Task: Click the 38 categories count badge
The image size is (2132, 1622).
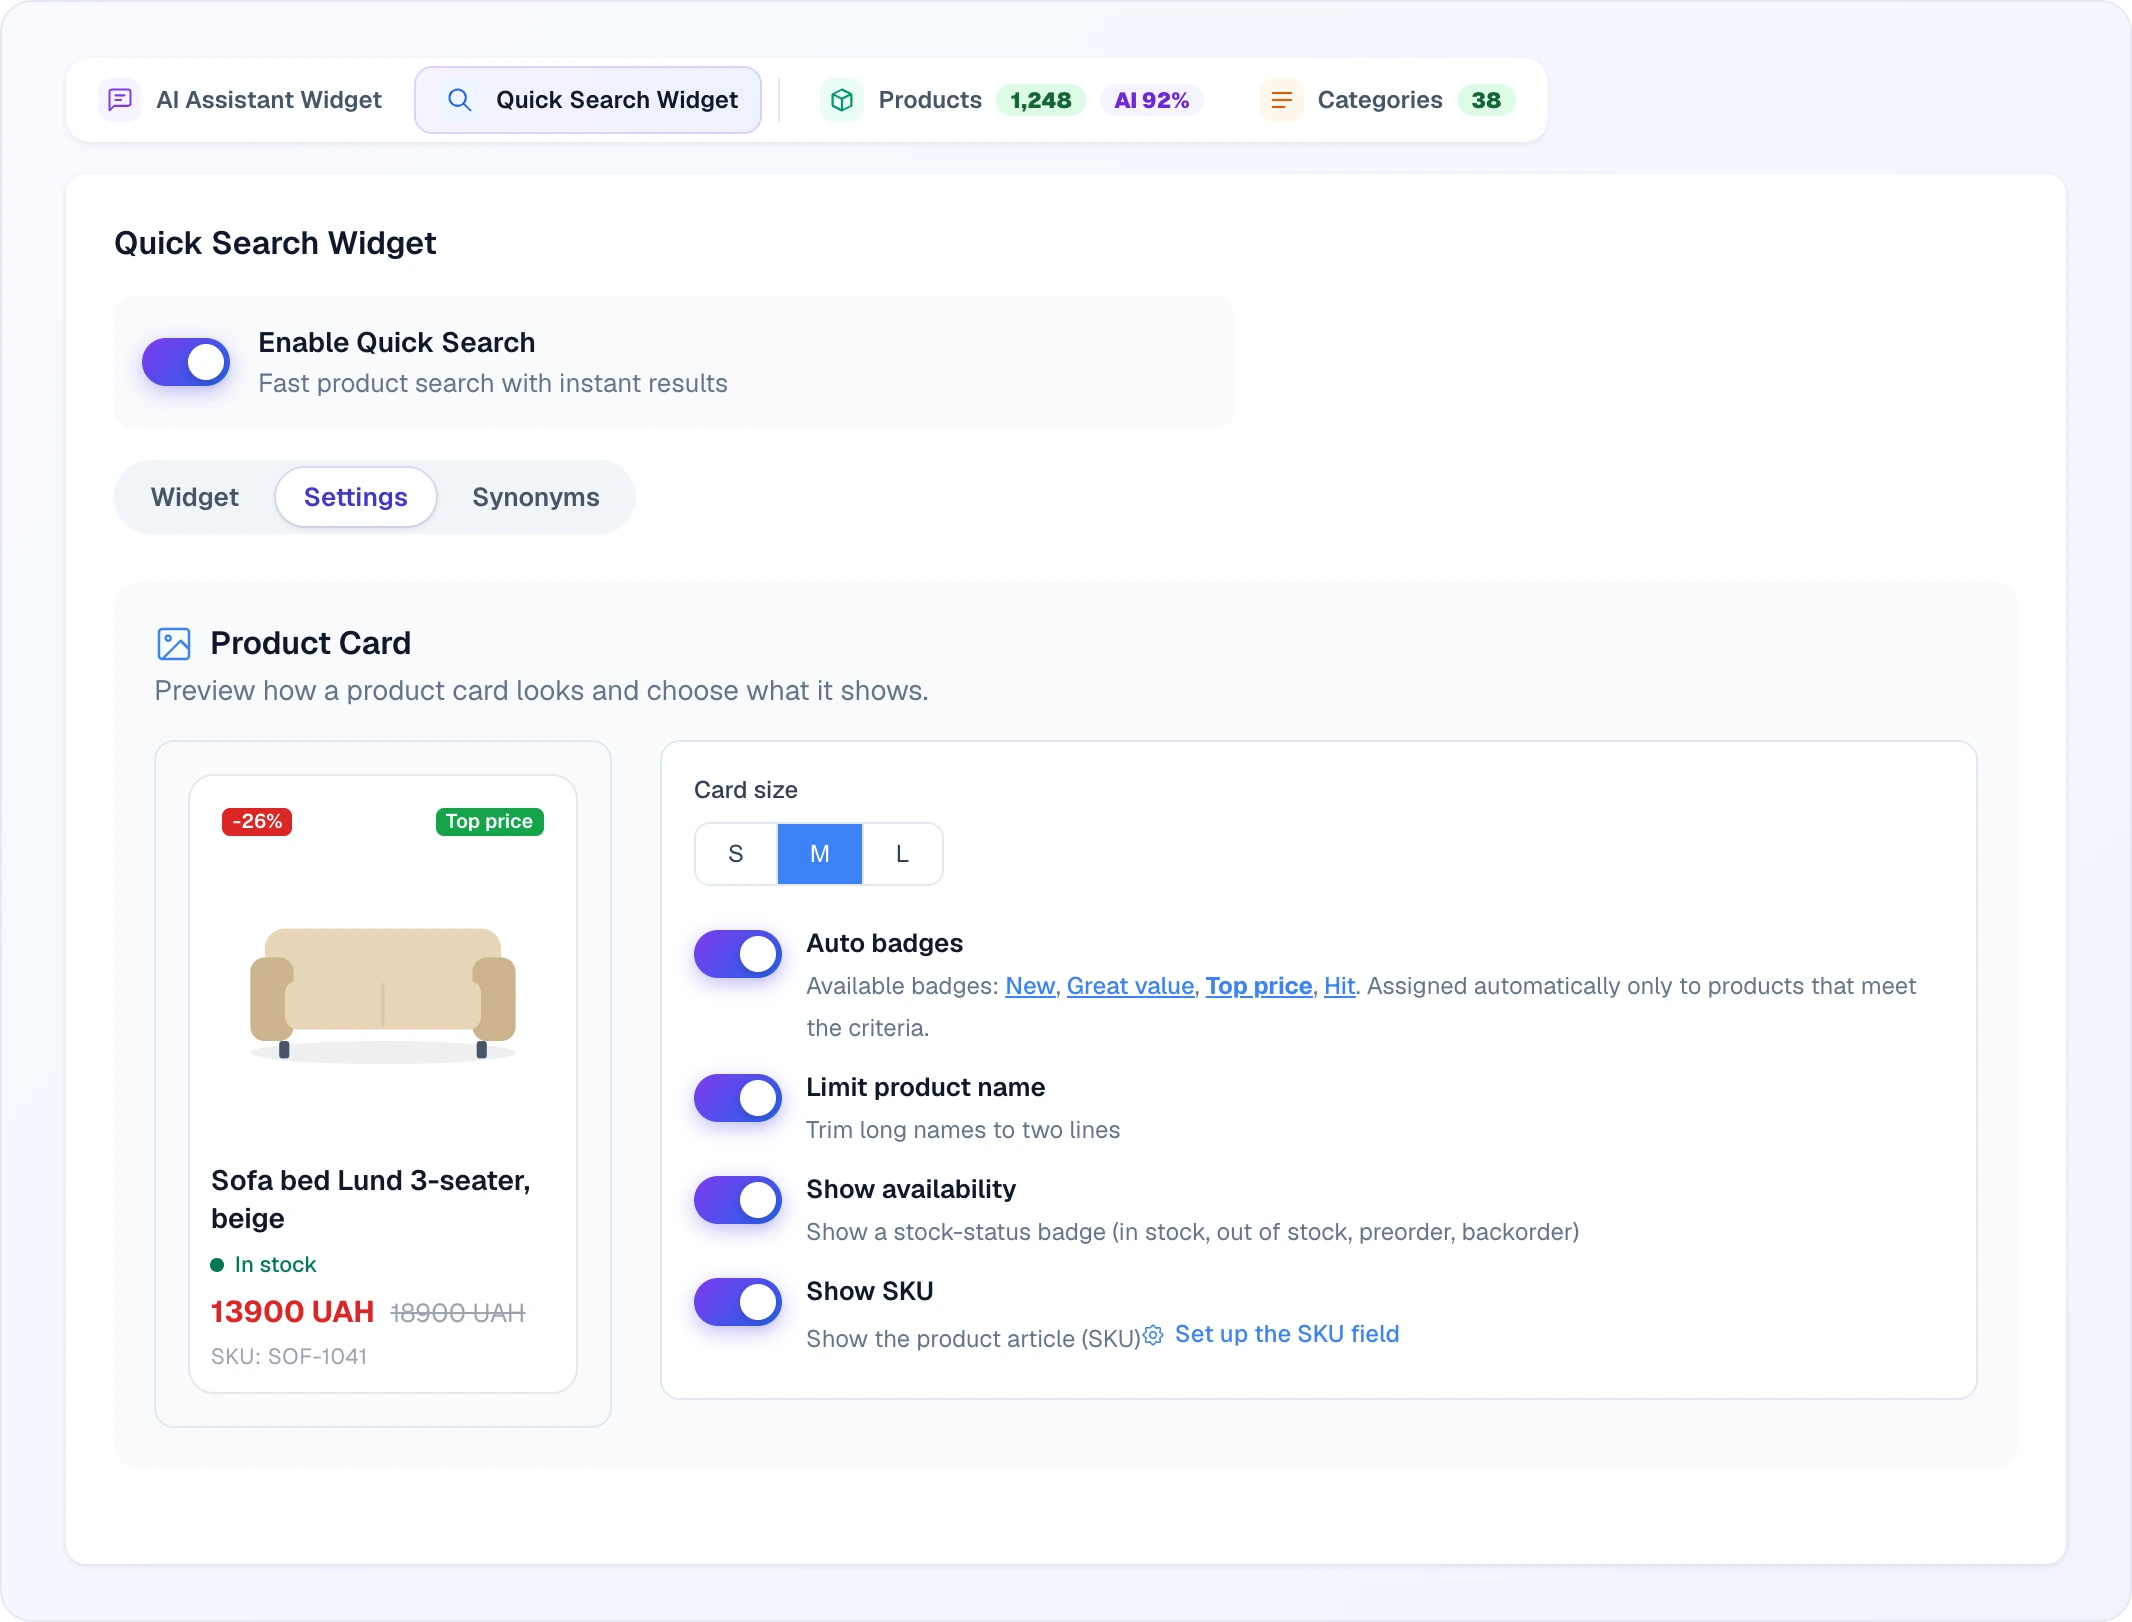Action: tap(1486, 100)
